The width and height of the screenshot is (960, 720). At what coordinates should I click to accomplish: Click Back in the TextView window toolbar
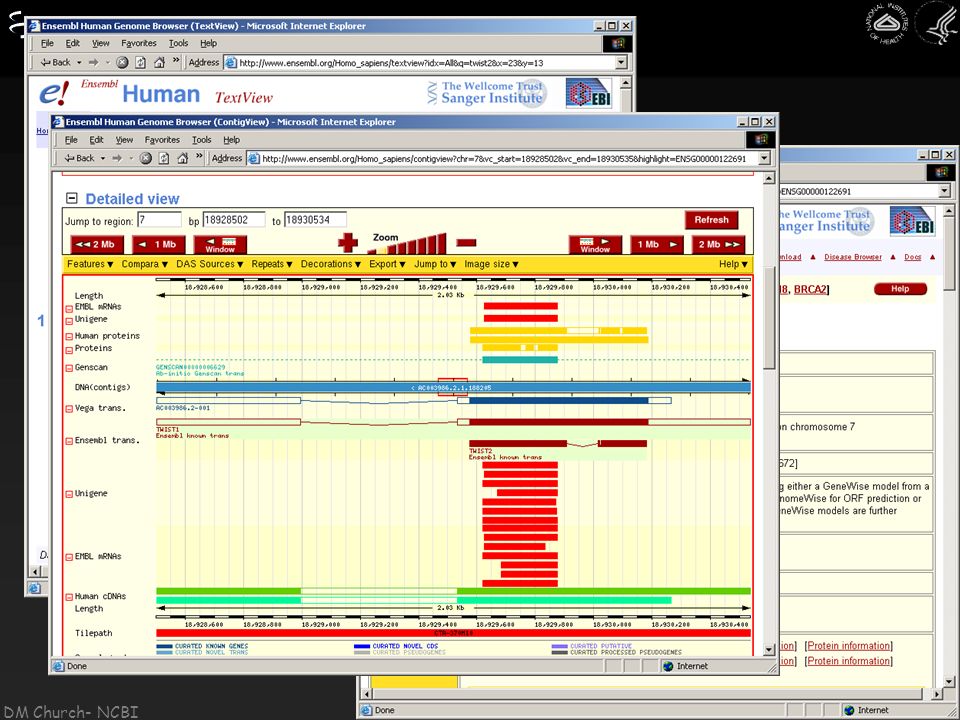[56, 62]
